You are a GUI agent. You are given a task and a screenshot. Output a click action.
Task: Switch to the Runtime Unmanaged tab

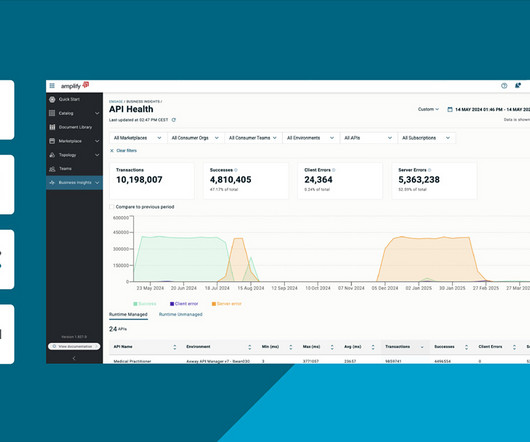click(180, 314)
